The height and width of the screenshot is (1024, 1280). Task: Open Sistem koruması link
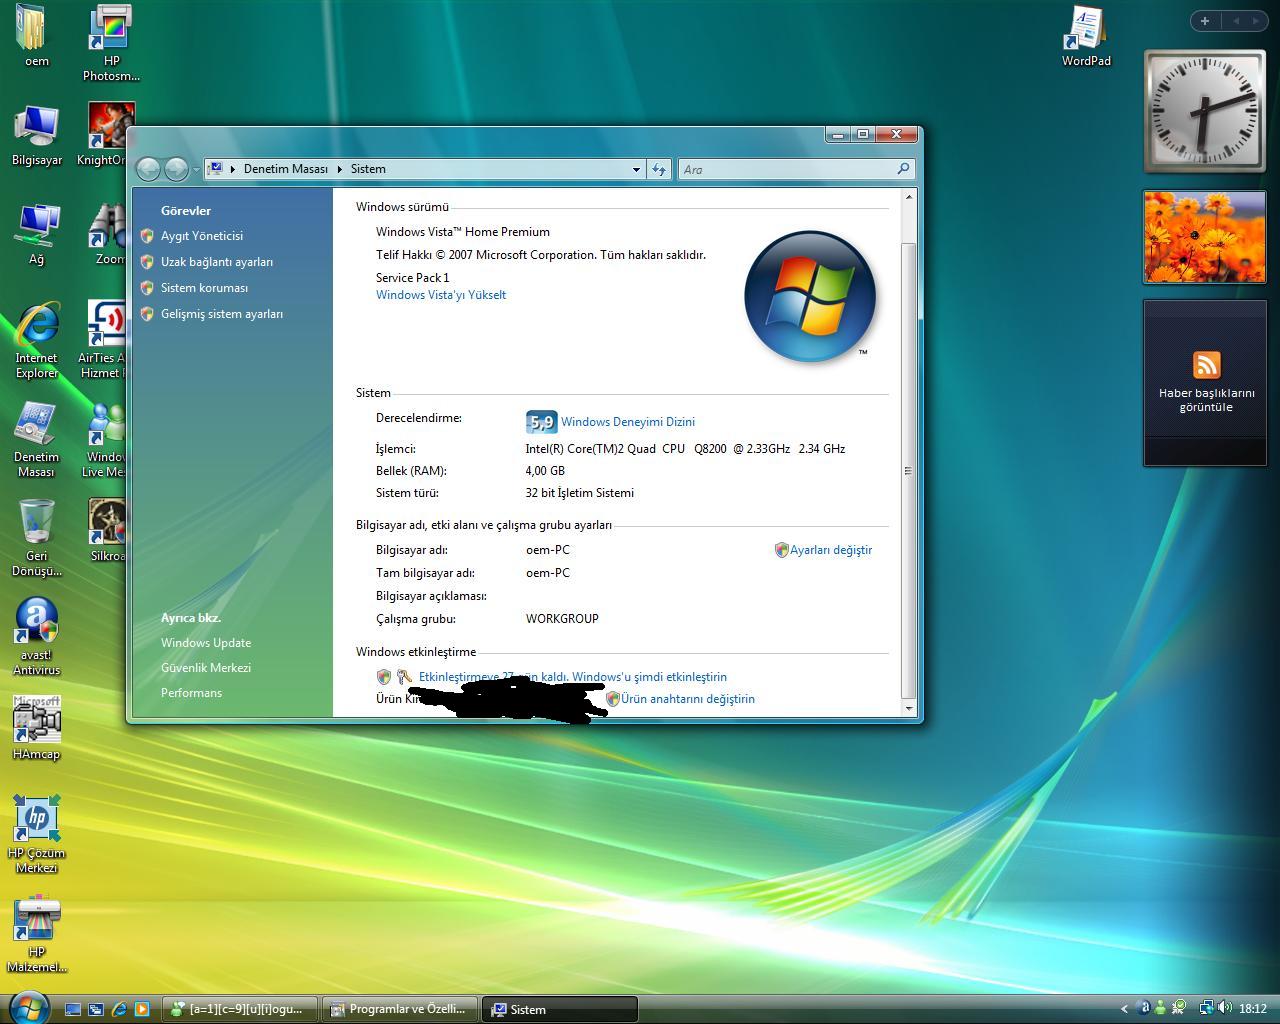coord(204,288)
